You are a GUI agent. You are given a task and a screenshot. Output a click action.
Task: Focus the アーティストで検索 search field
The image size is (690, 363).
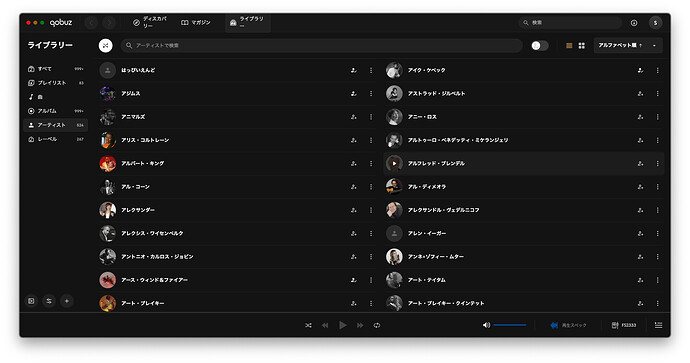322,45
